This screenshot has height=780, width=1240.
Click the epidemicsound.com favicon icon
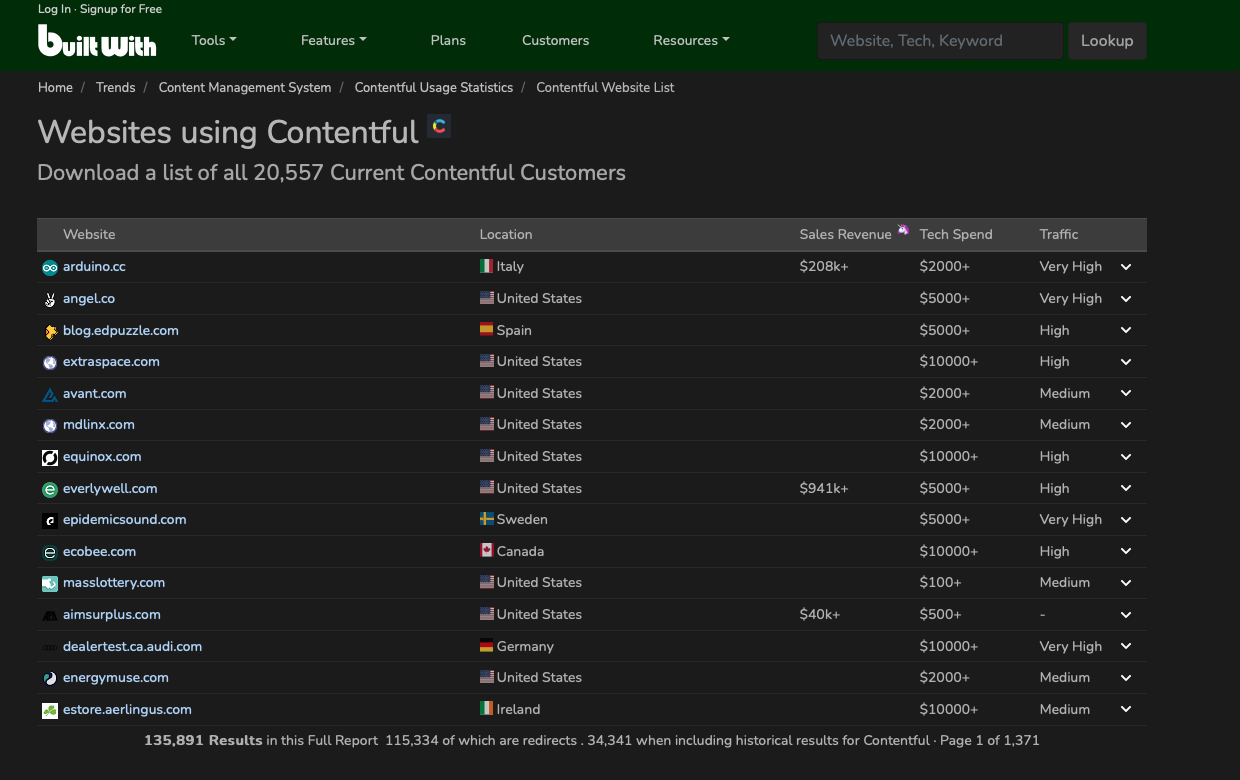coord(50,520)
